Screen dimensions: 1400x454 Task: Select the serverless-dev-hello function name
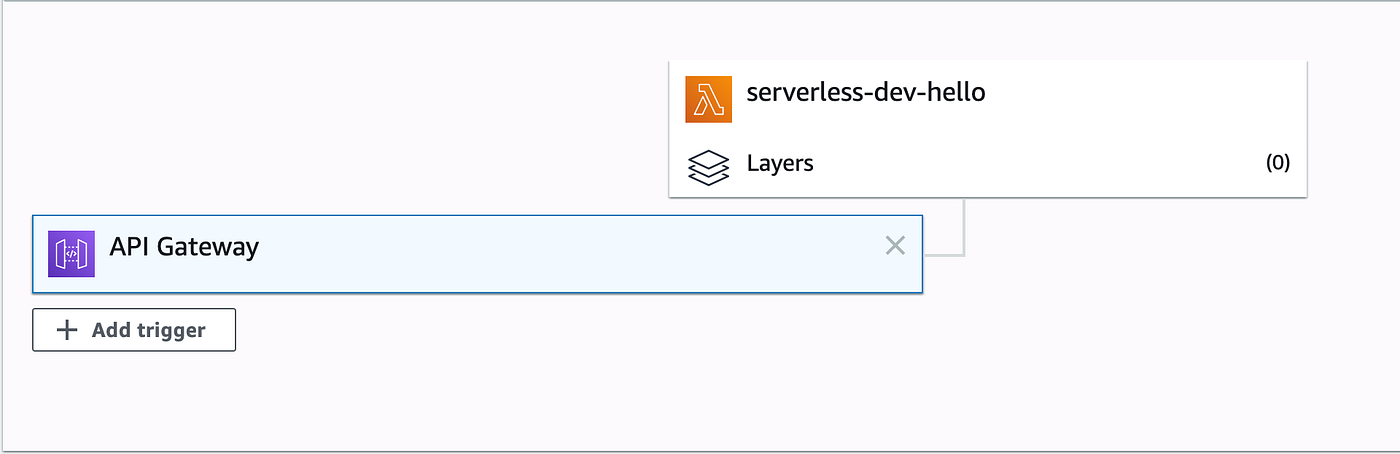coord(866,93)
